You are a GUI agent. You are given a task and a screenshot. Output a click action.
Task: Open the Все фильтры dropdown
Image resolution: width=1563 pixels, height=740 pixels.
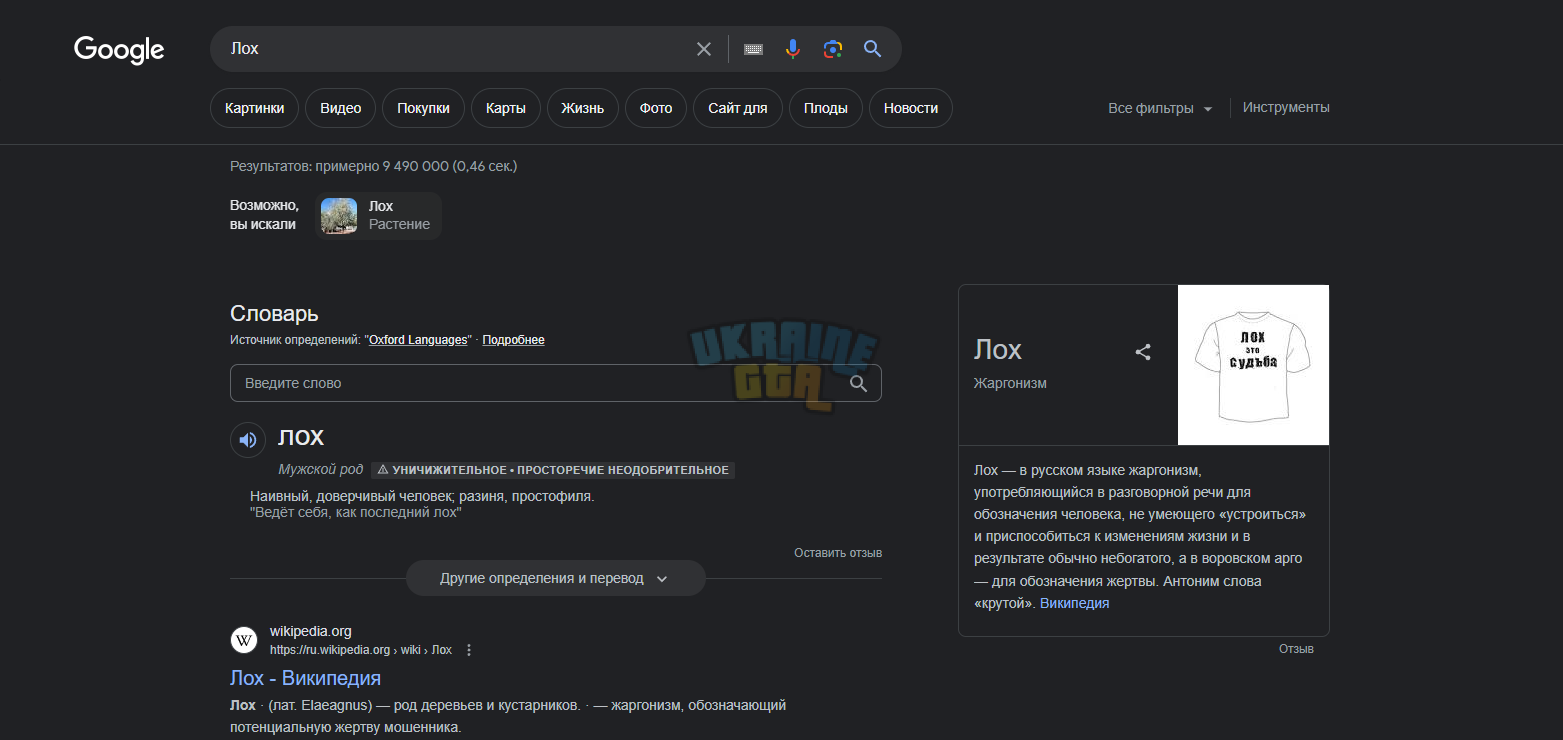(x=1160, y=108)
